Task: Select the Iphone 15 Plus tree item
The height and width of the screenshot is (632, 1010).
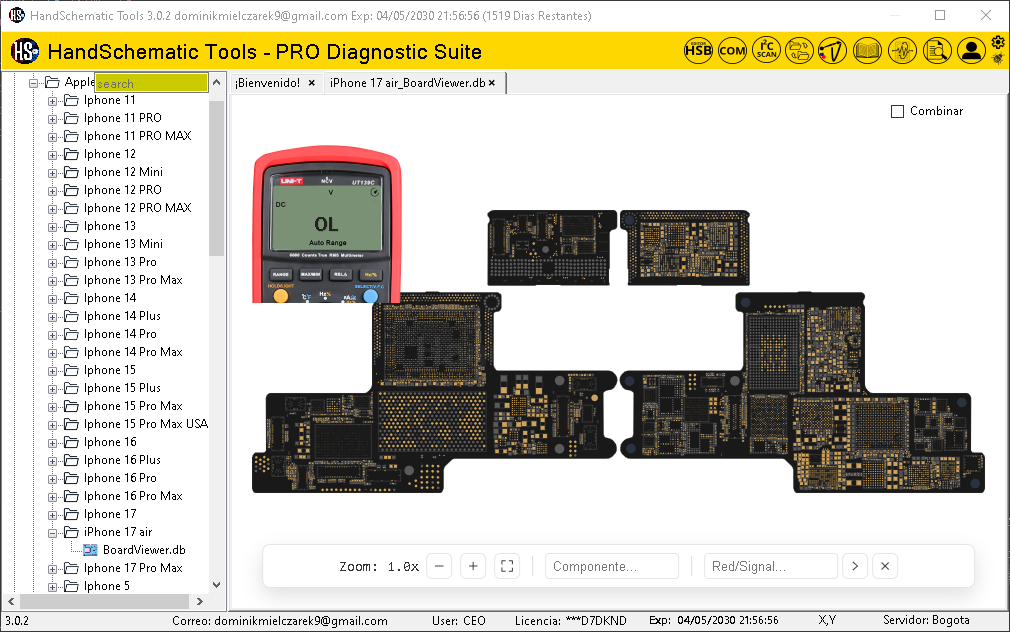Action: 122,388
